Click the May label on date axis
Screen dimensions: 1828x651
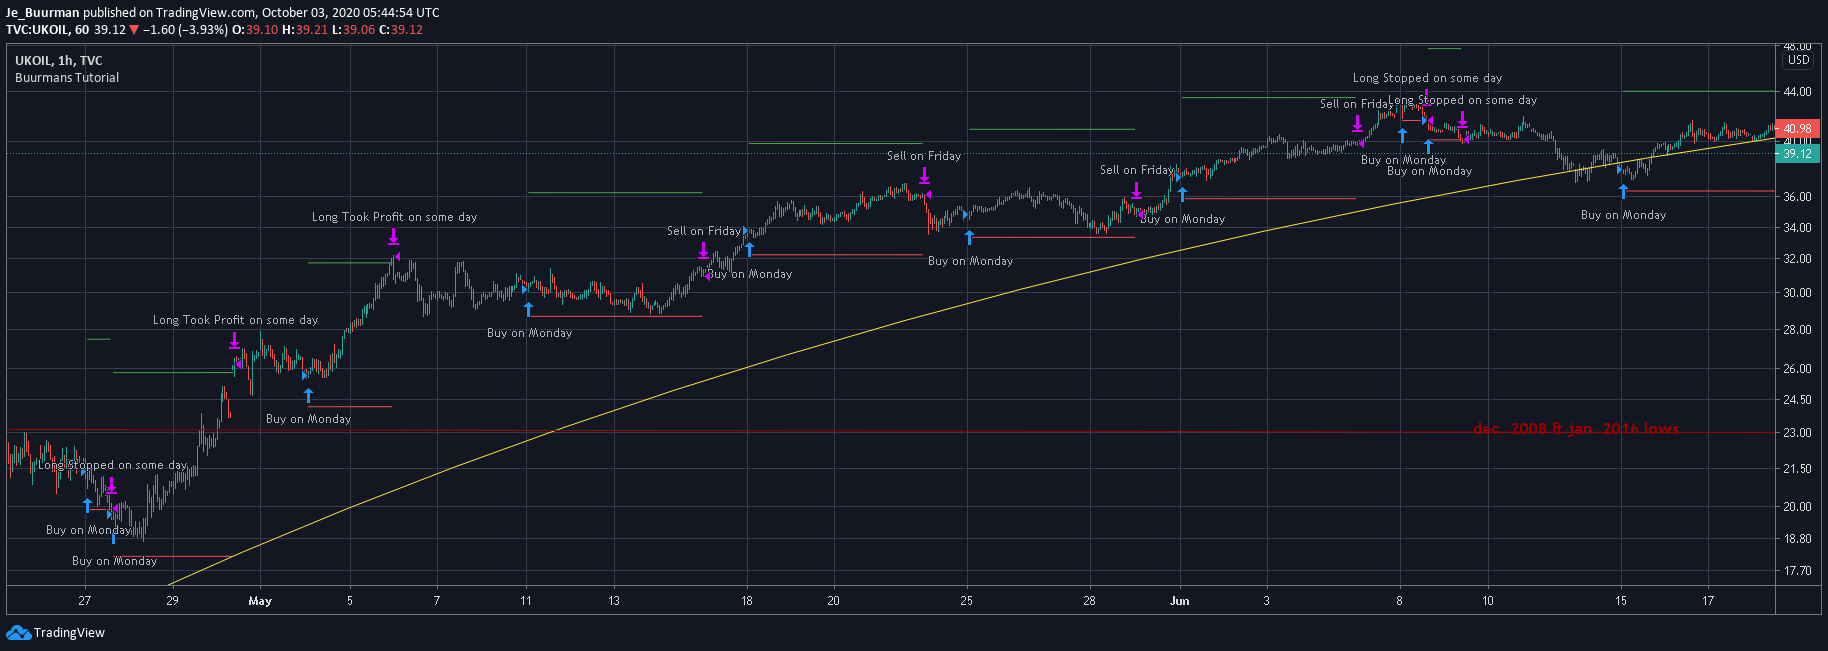point(260,601)
